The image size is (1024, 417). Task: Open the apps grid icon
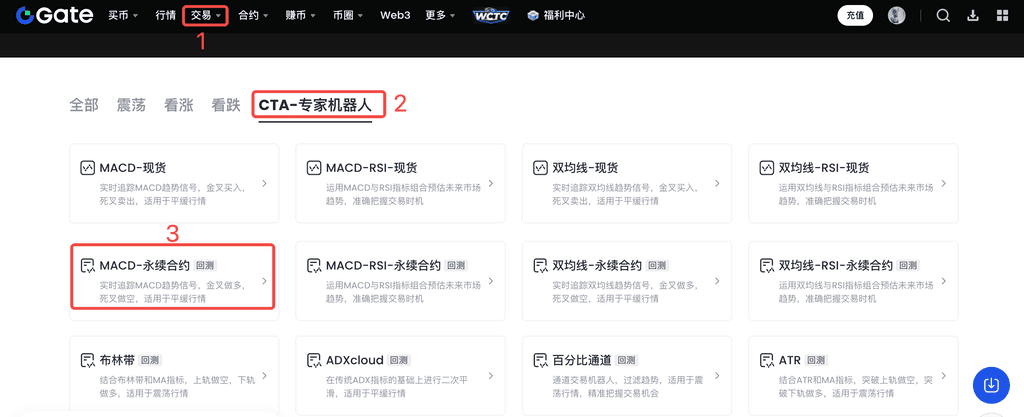pyautogui.click(x=1002, y=15)
